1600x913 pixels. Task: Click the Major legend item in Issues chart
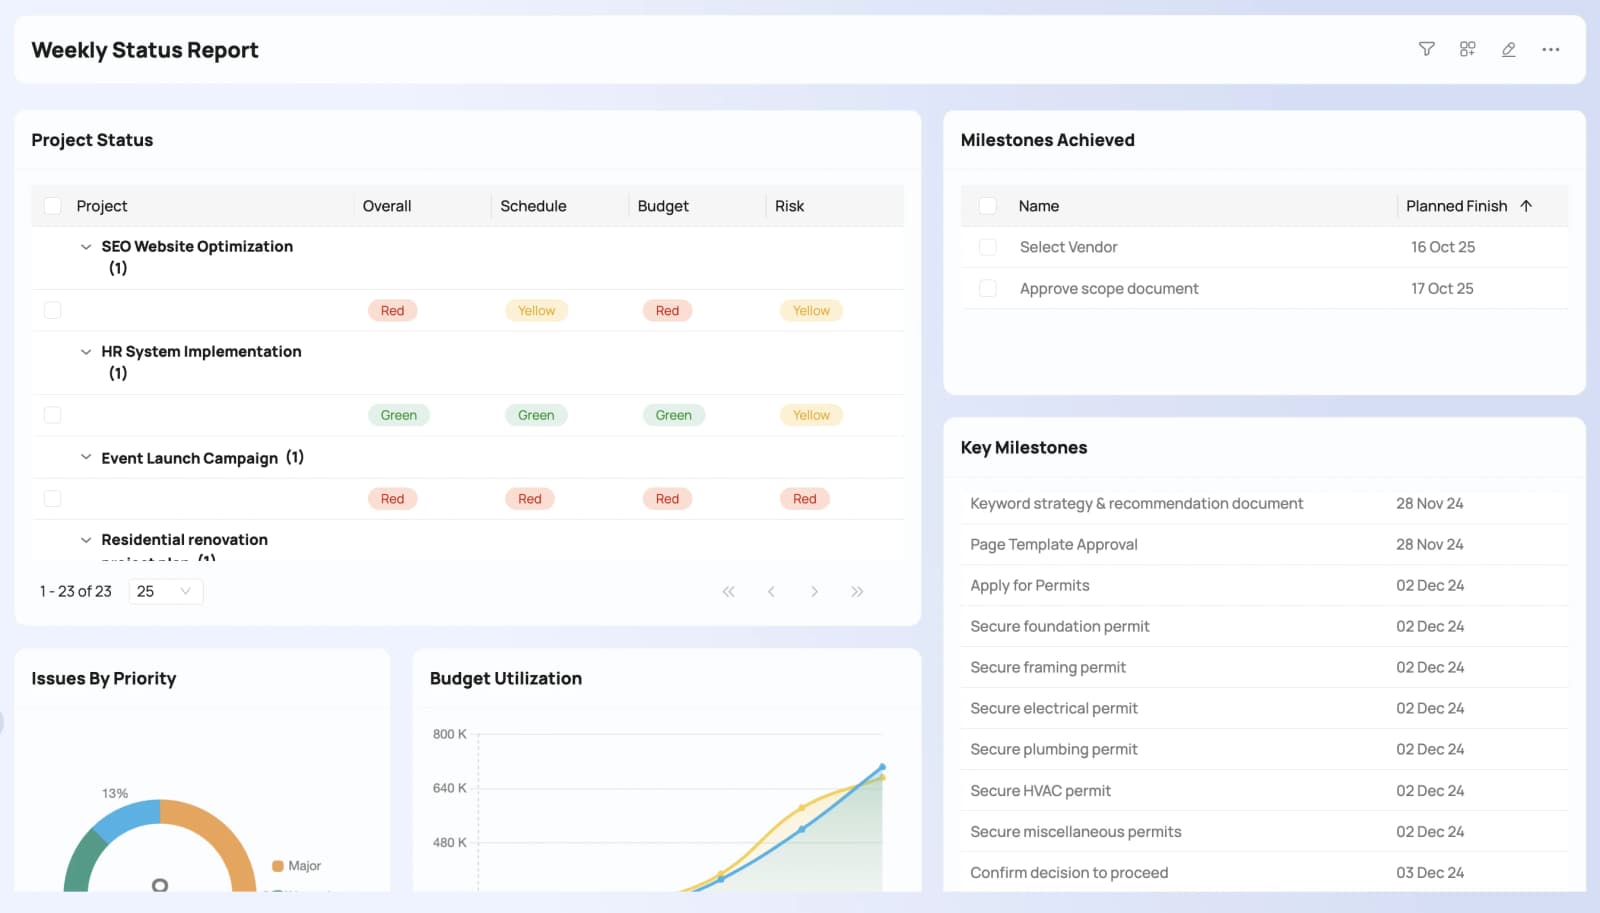pyautogui.click(x=297, y=866)
